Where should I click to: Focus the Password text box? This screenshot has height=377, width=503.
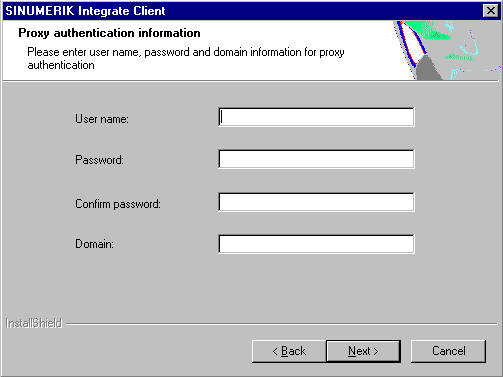(x=316, y=159)
